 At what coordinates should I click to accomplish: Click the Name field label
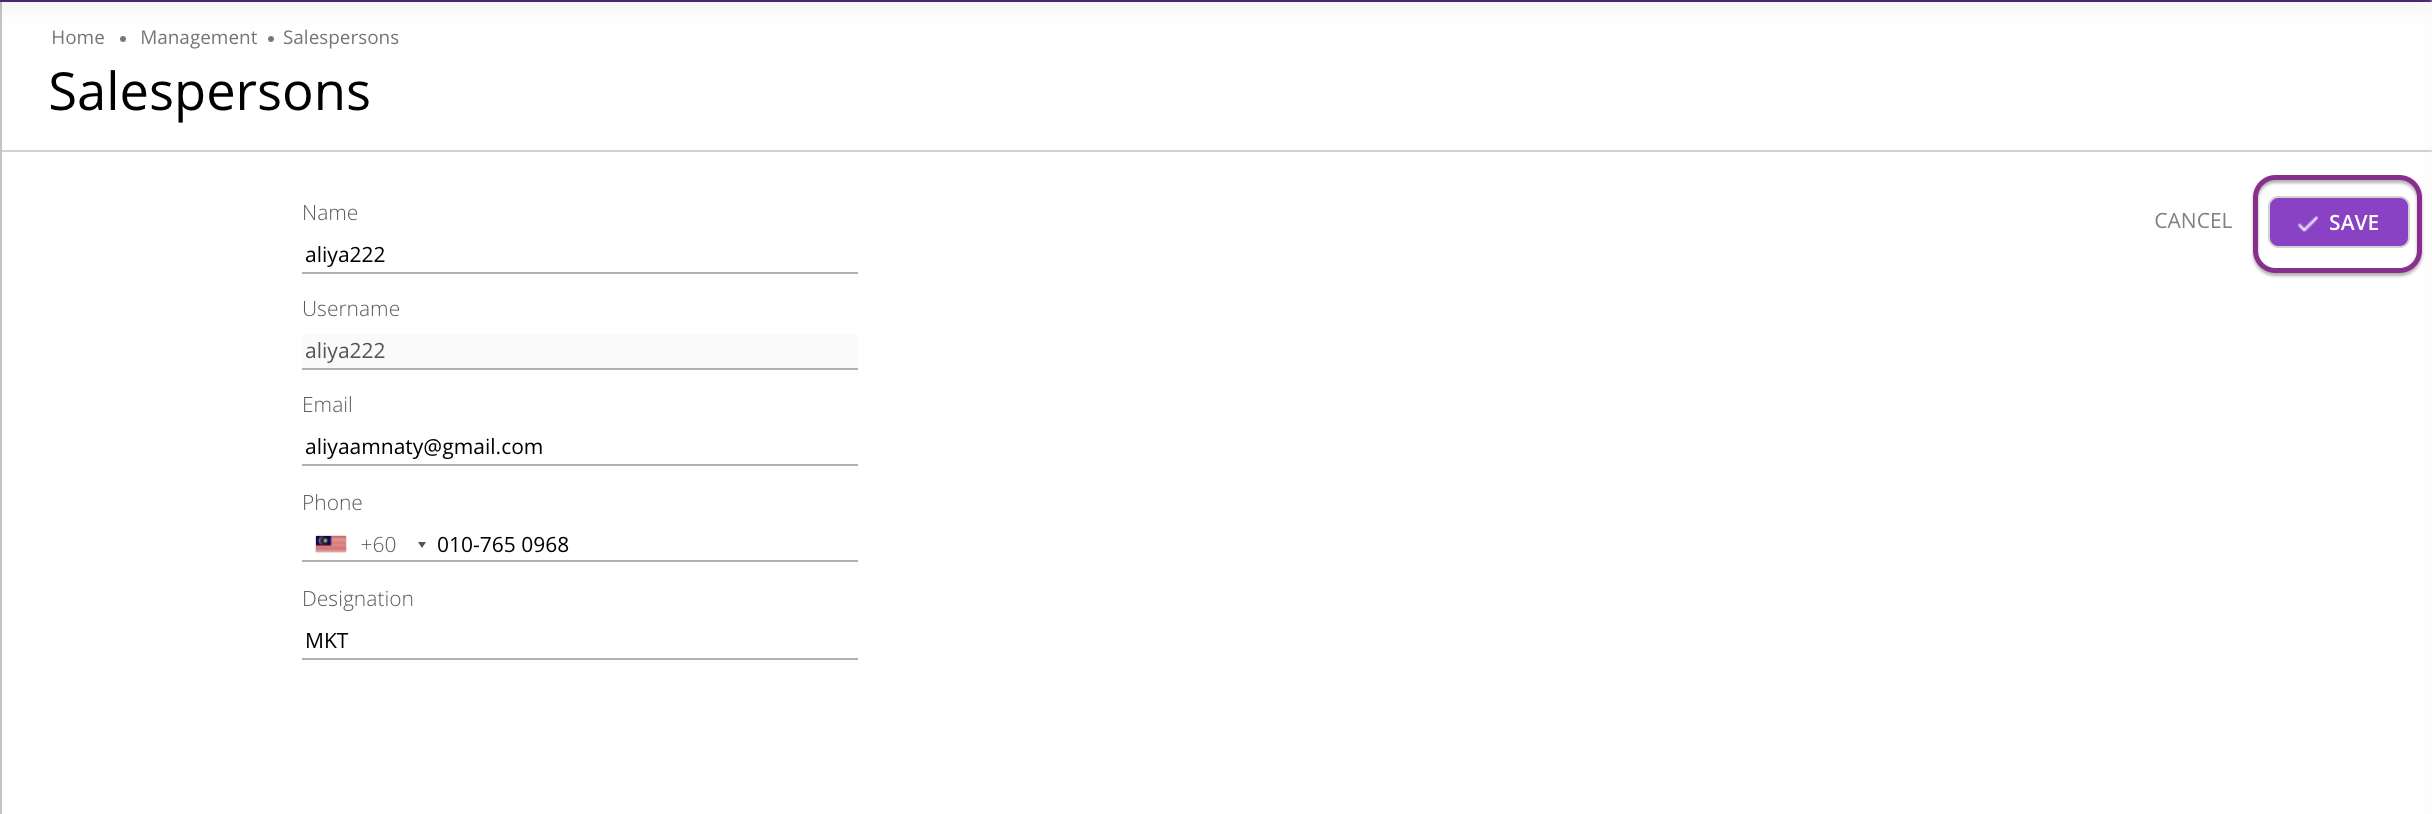pos(330,213)
